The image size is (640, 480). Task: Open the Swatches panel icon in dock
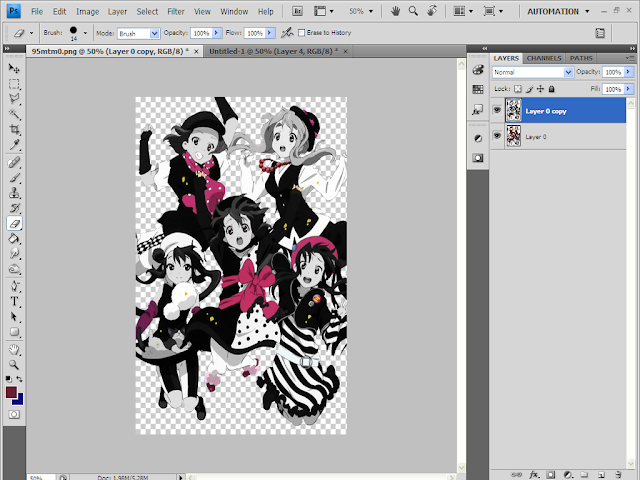click(478, 89)
